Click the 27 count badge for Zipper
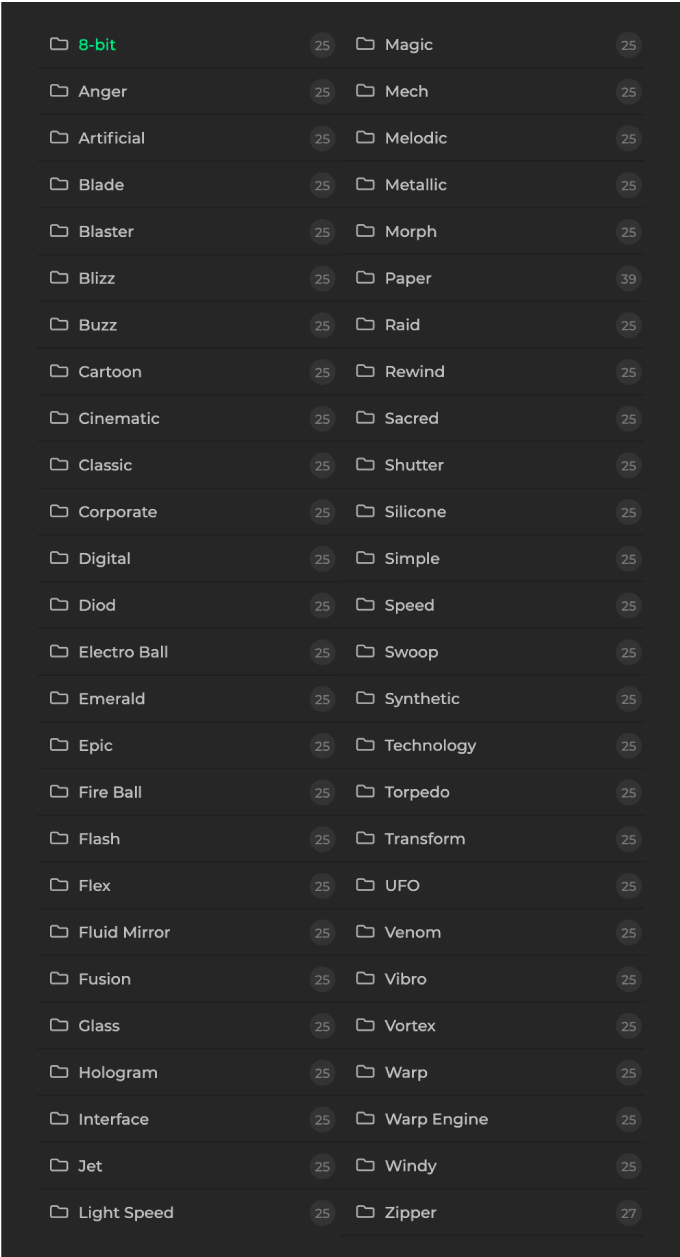This screenshot has width=680, height=1257. click(628, 1213)
